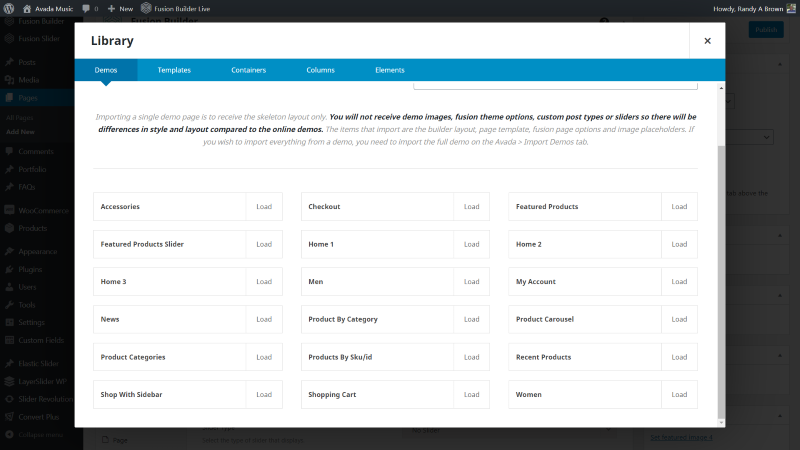
Task: Click the Women demo name
Action: tap(529, 394)
